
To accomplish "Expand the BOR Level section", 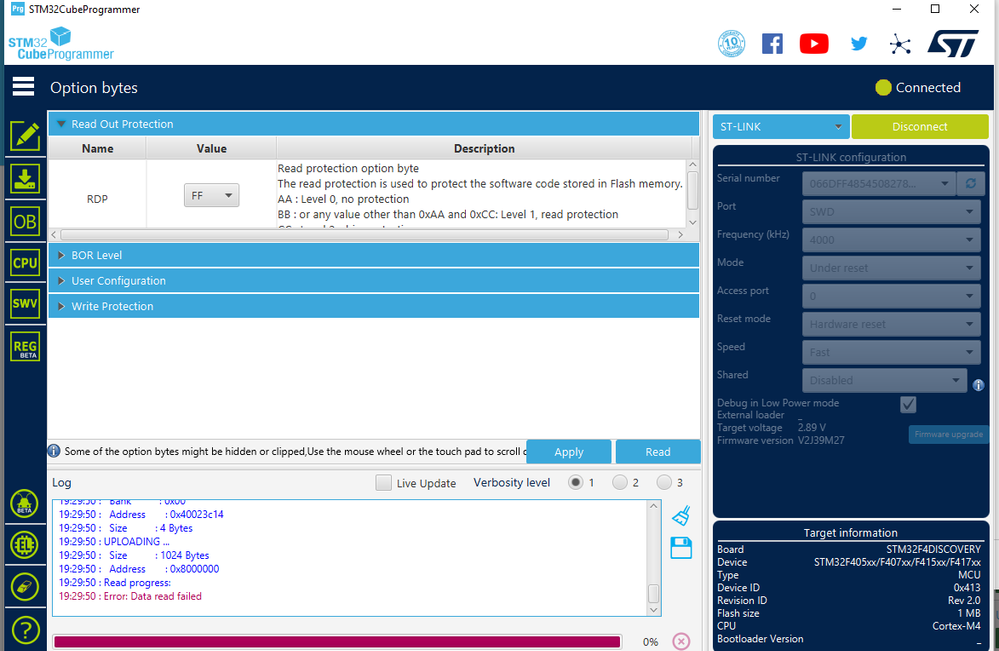I will pyautogui.click(x=373, y=255).
